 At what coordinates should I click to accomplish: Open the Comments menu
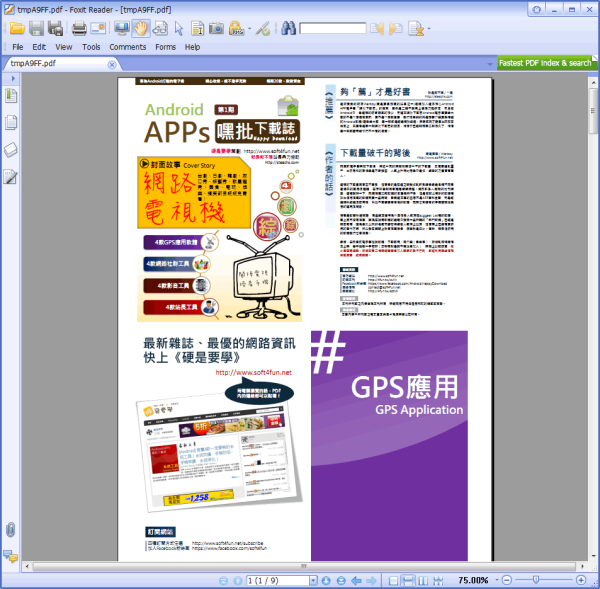(x=127, y=47)
